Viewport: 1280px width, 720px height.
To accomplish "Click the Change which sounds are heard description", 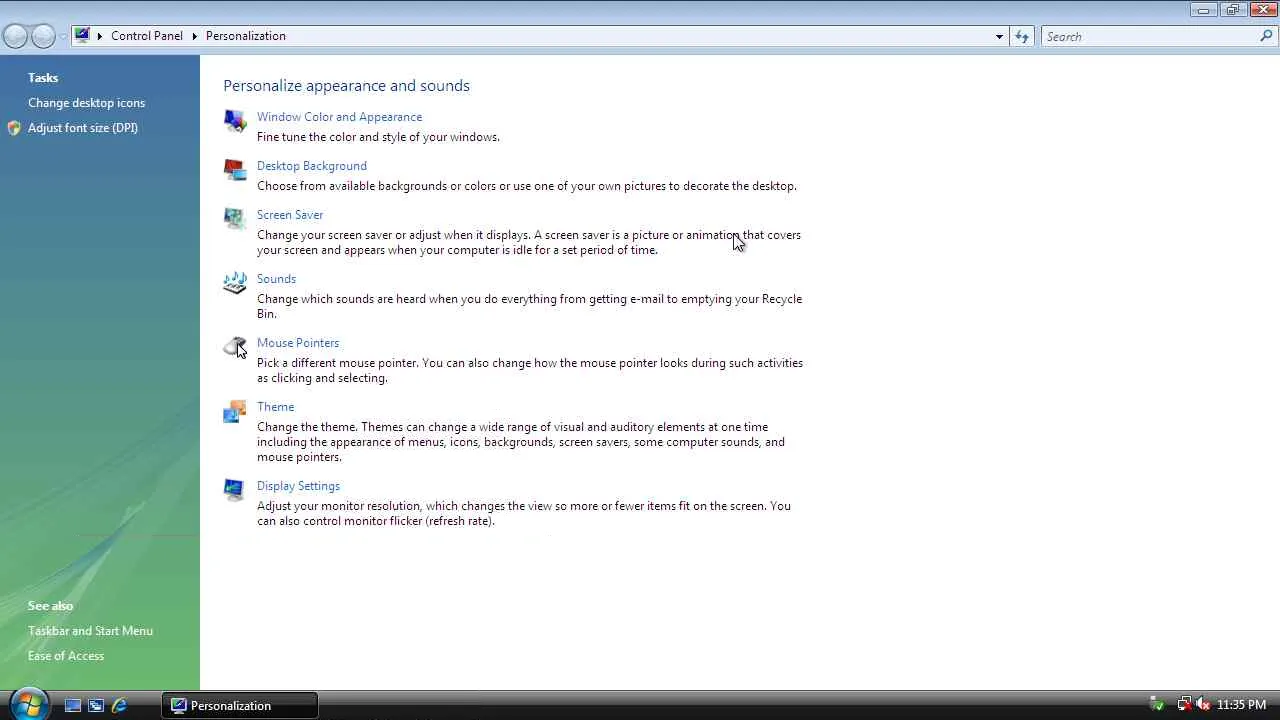I will pyautogui.click(x=529, y=306).
